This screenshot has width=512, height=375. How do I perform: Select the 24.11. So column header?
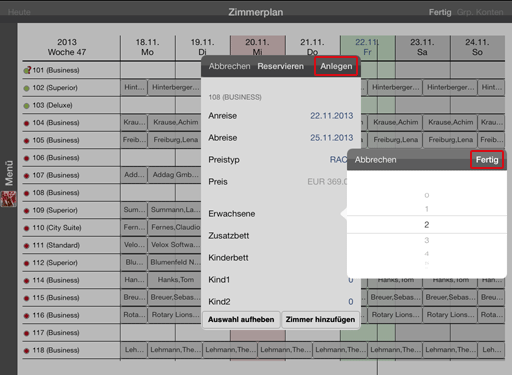477,47
